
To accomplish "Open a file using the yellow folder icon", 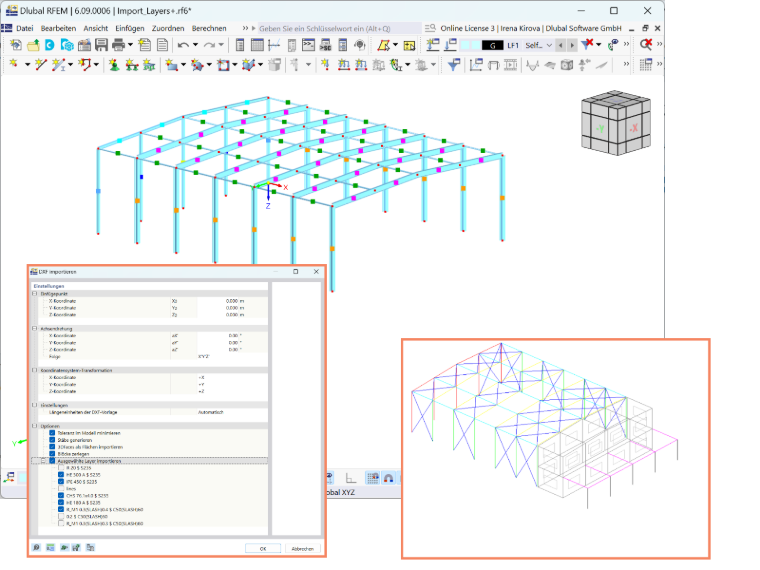I will coord(33,45).
